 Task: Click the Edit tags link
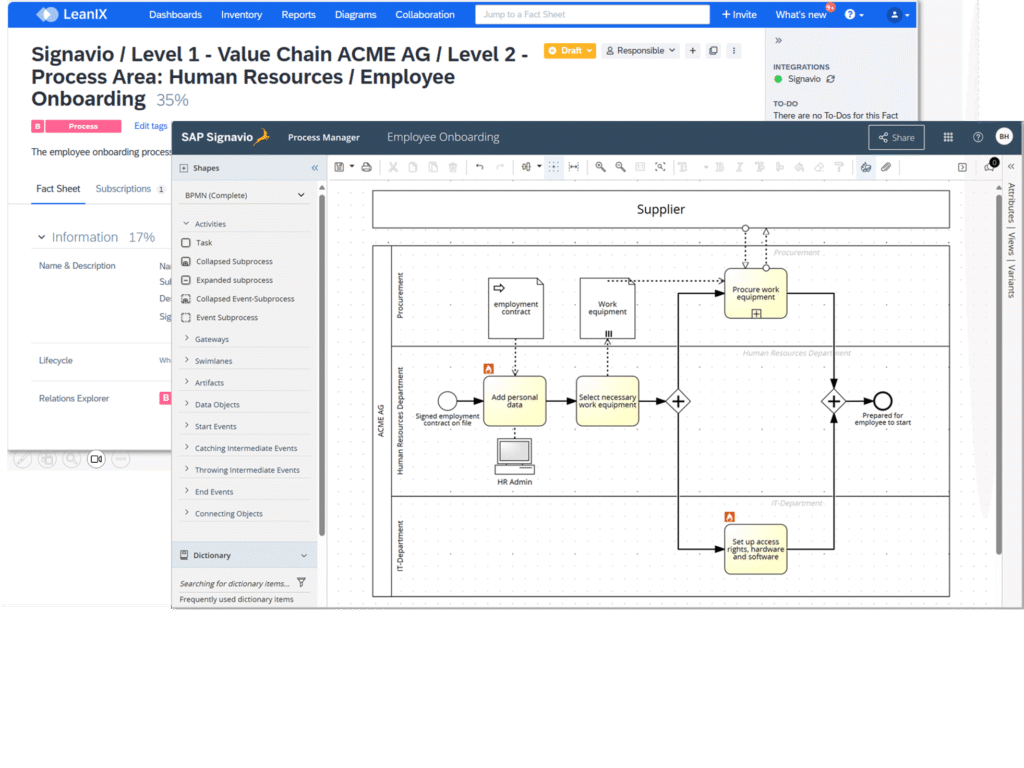[x=150, y=126]
